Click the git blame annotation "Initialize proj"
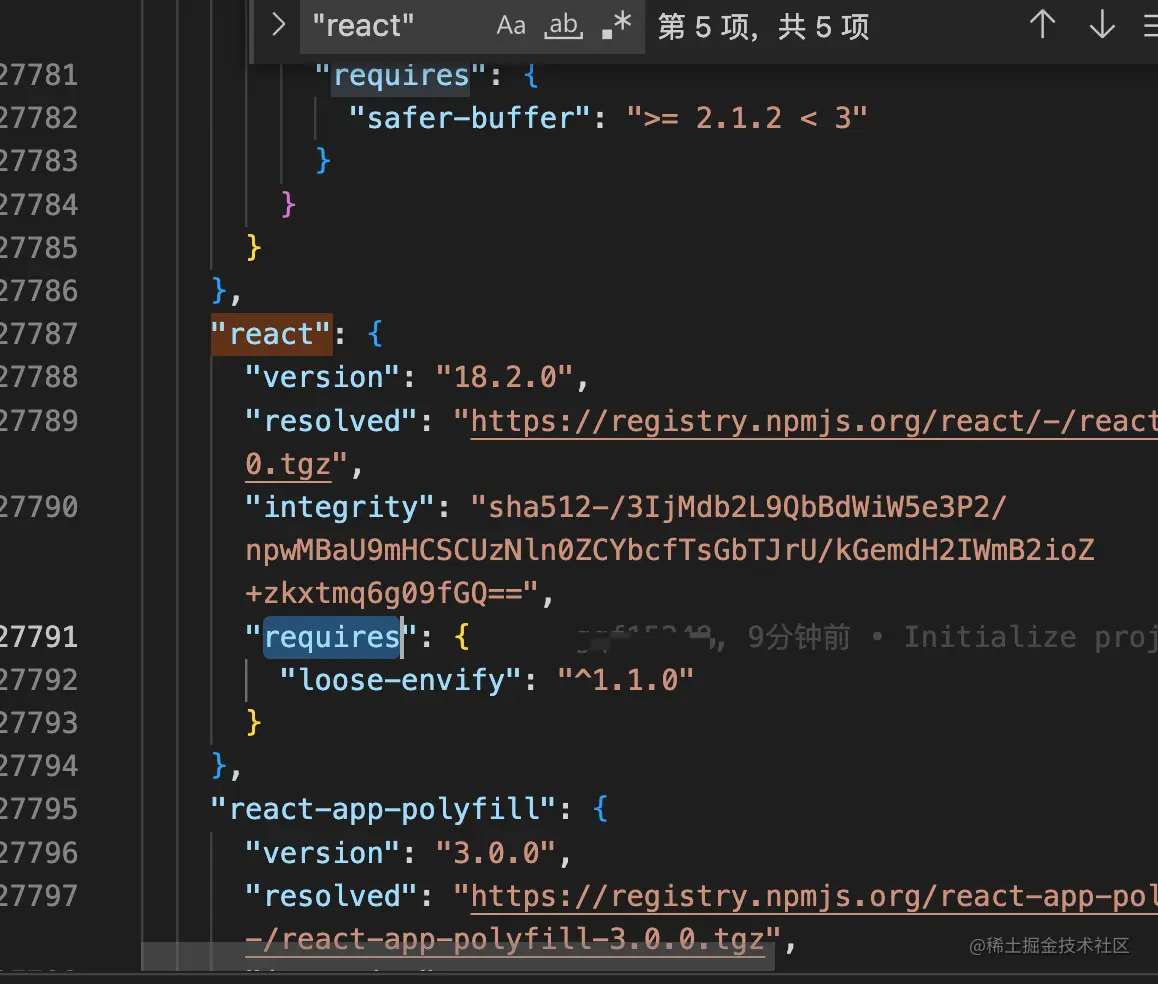This screenshot has height=984, width=1158. coord(1030,637)
